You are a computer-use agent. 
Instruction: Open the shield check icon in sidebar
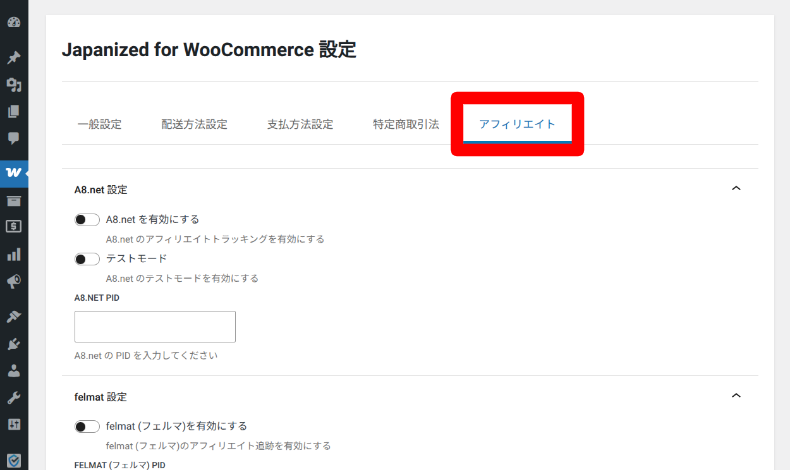(14, 460)
